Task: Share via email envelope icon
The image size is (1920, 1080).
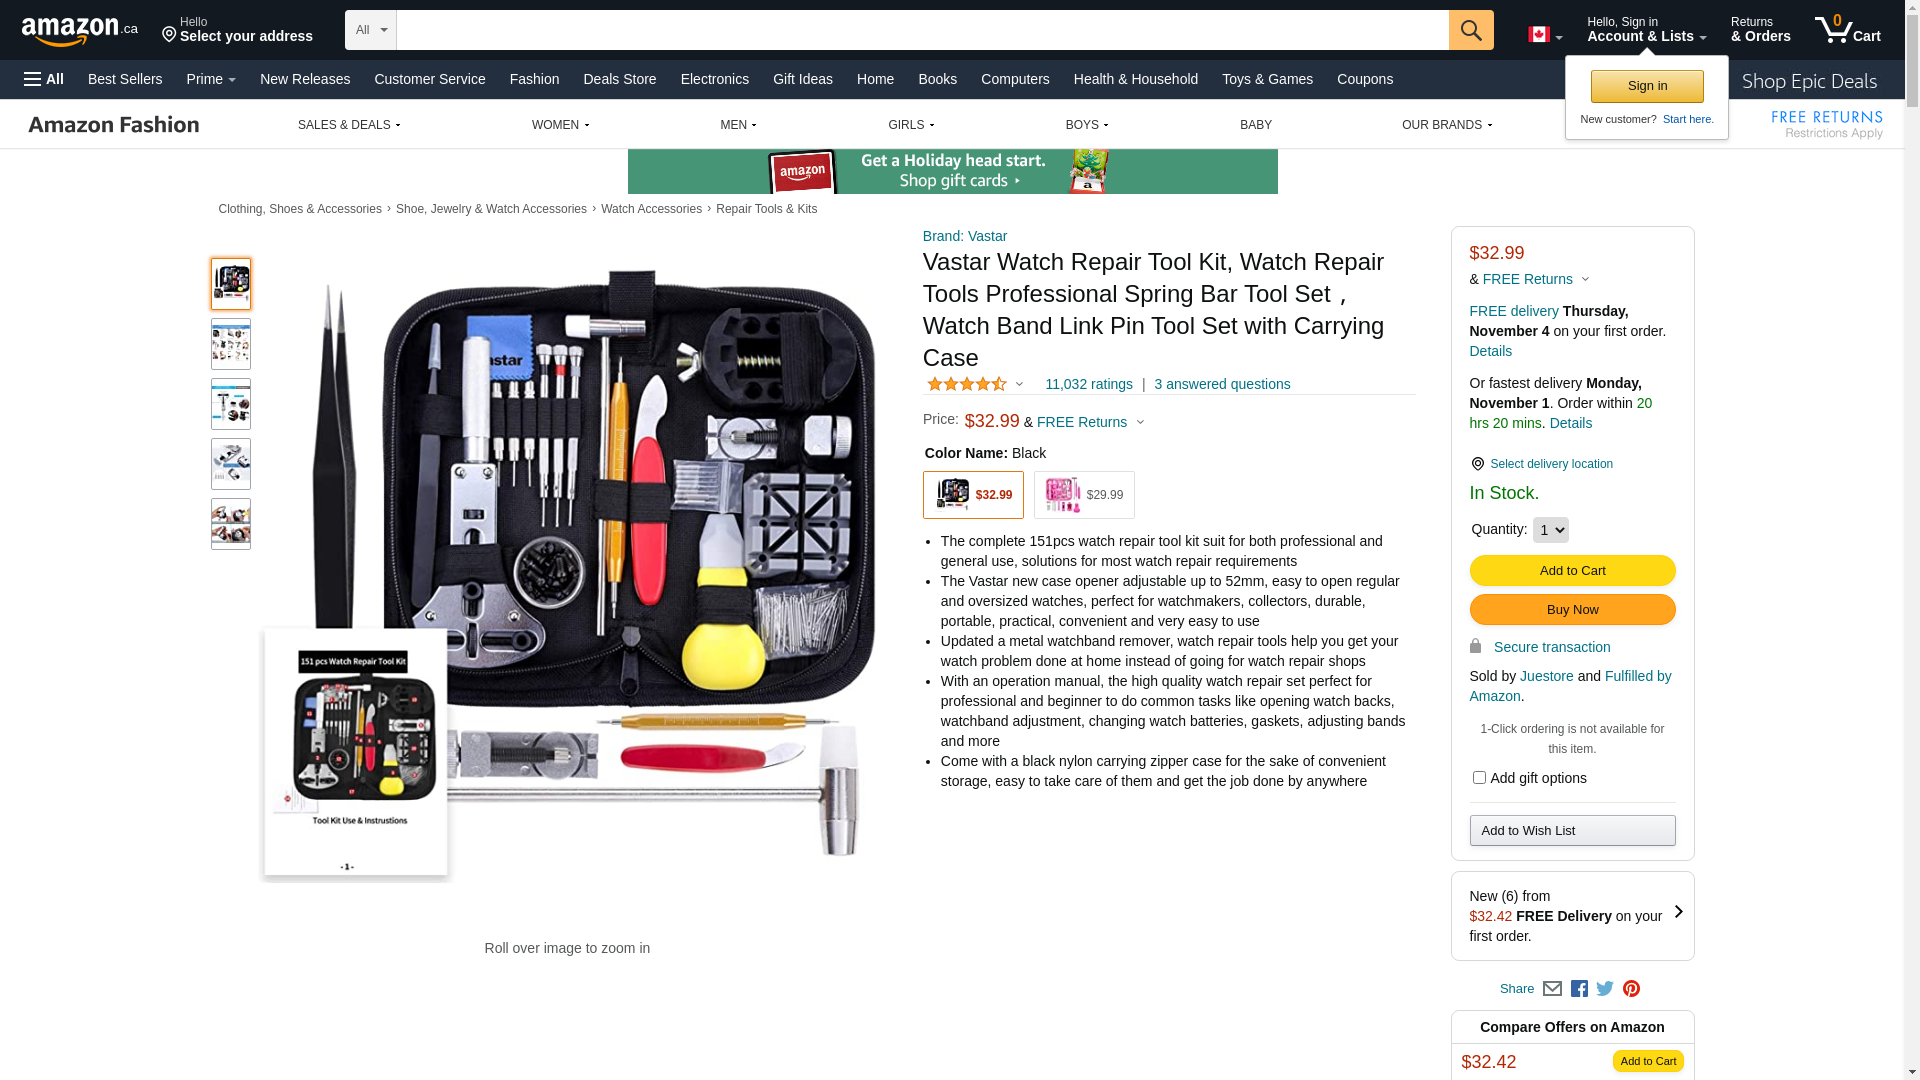Action: pos(1552,989)
